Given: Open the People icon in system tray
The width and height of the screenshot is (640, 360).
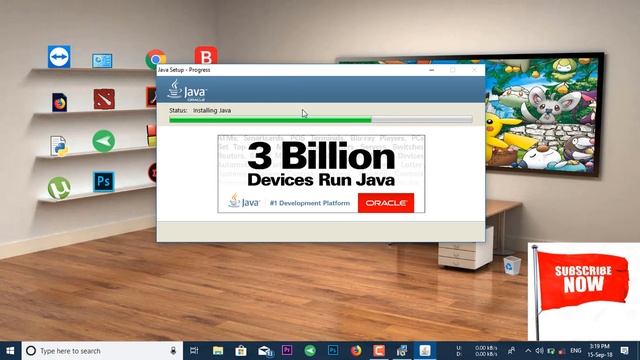Looking at the screenshot, I should (511, 351).
